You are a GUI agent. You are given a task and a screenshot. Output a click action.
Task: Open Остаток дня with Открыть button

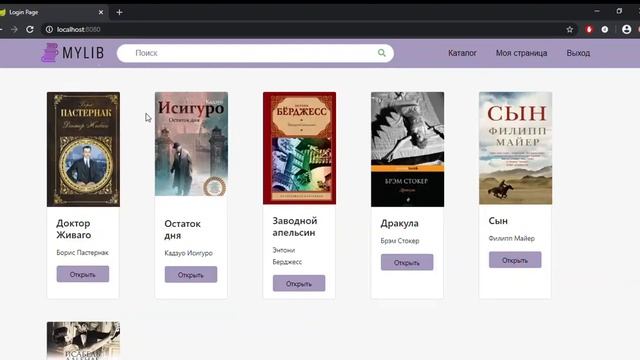191,275
